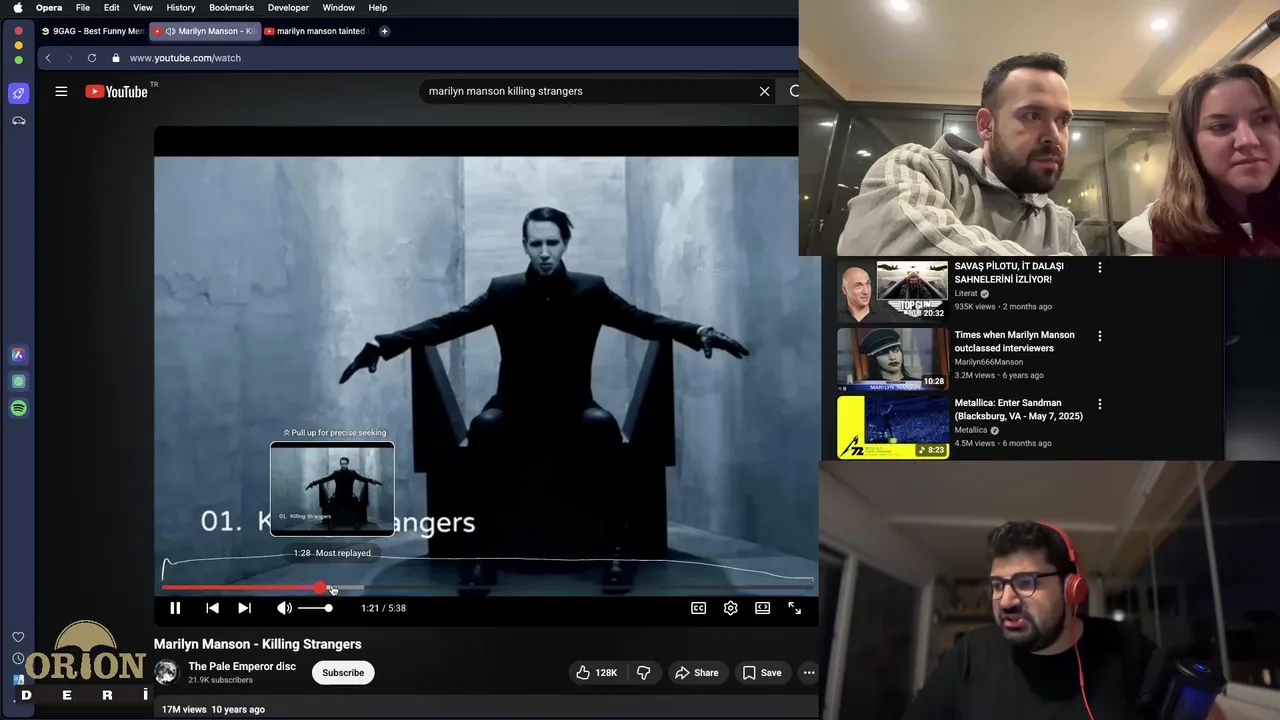
Task: Open the Developer menu
Action: point(288,7)
